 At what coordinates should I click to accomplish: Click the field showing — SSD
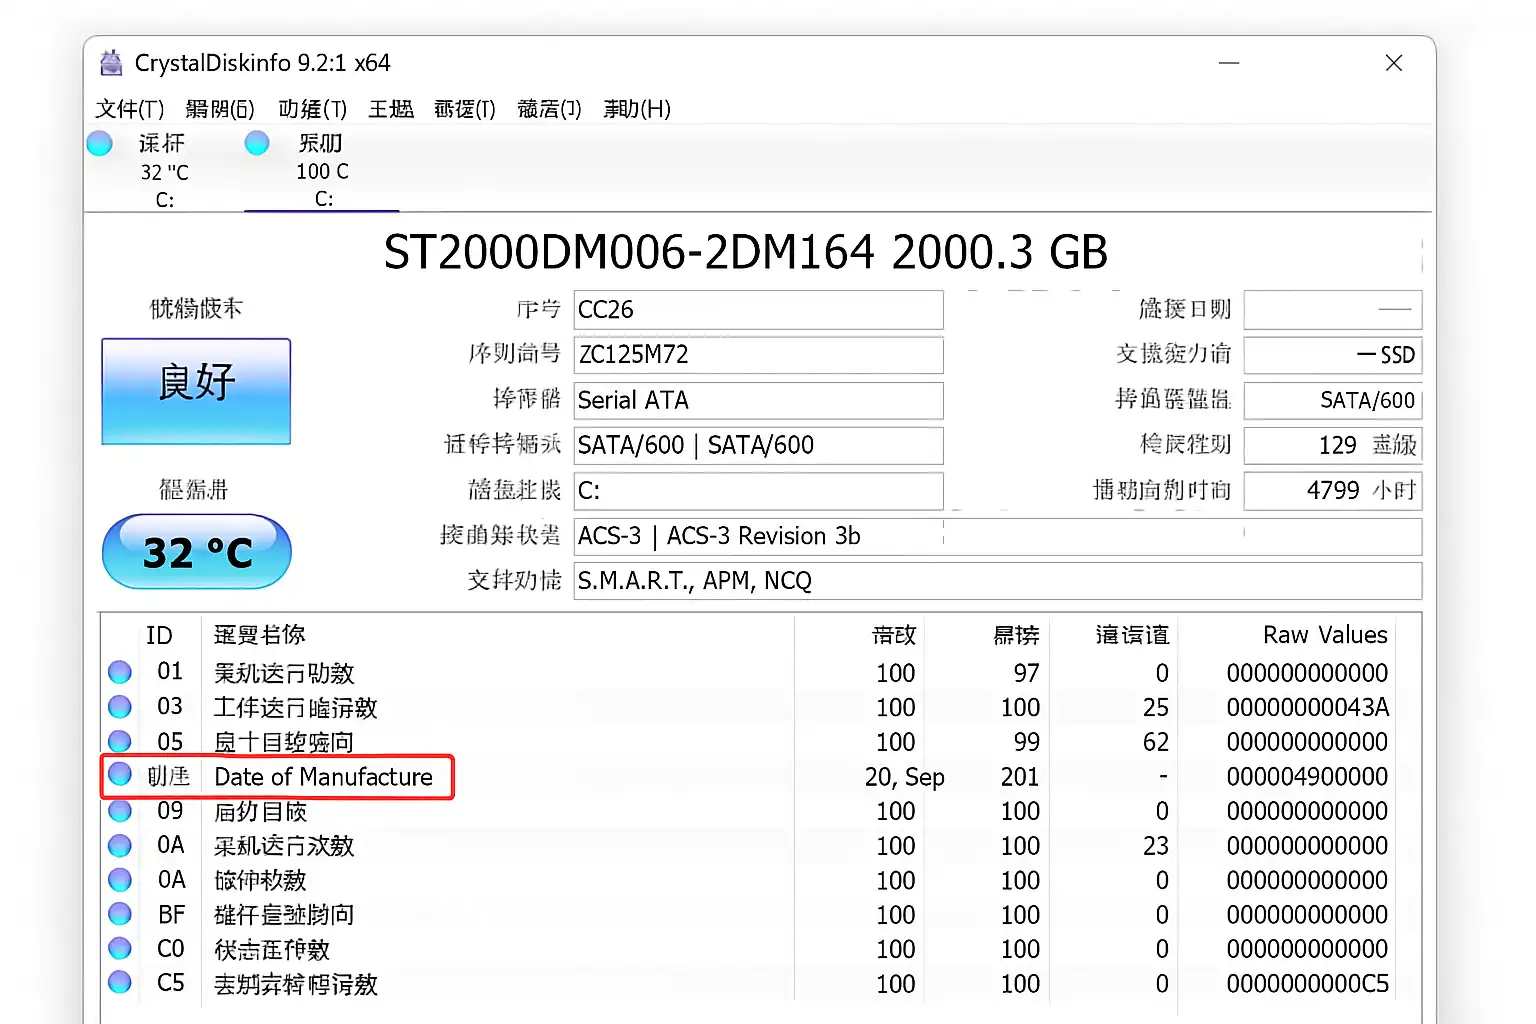(x=1333, y=355)
